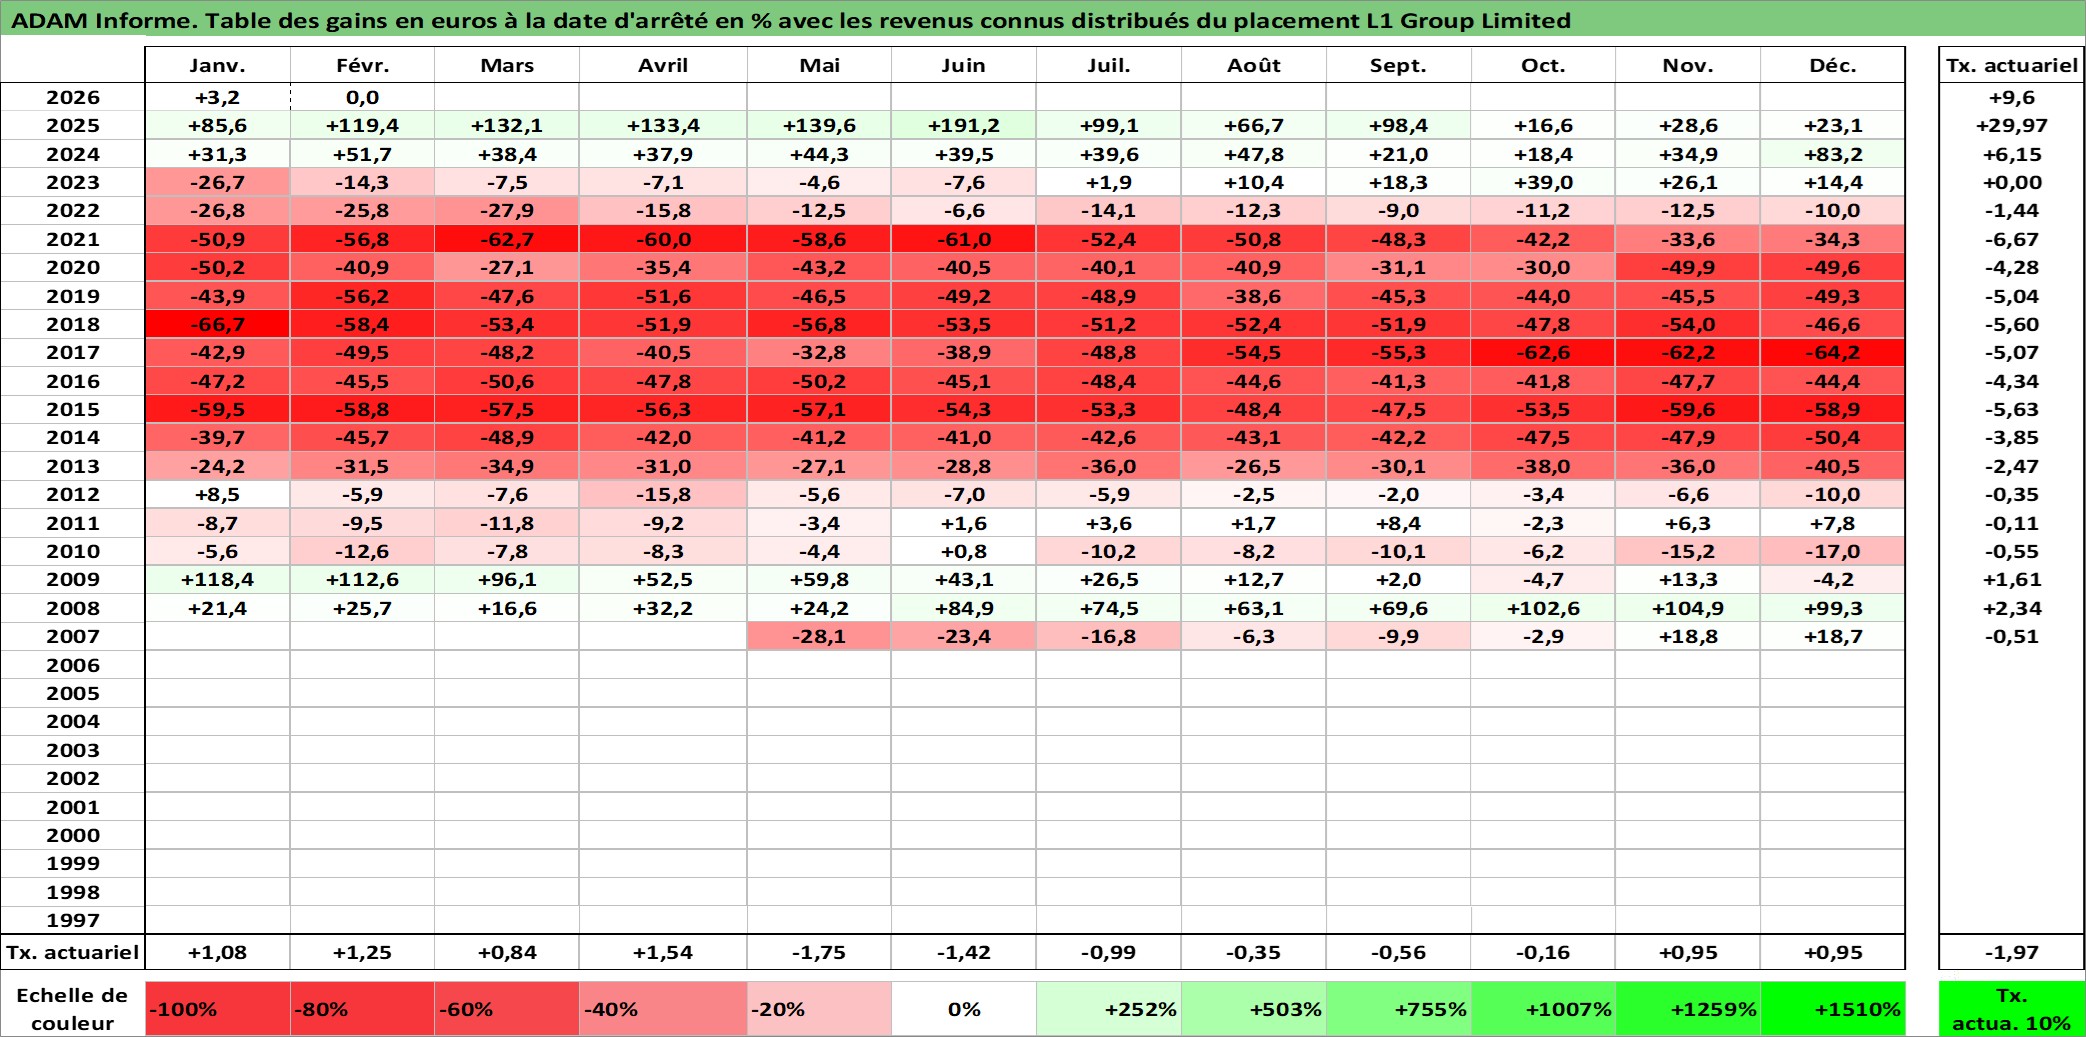Viewport: 2086px width, 1037px height.
Task: Click the -40% color scale swatch
Action: 663,1009
